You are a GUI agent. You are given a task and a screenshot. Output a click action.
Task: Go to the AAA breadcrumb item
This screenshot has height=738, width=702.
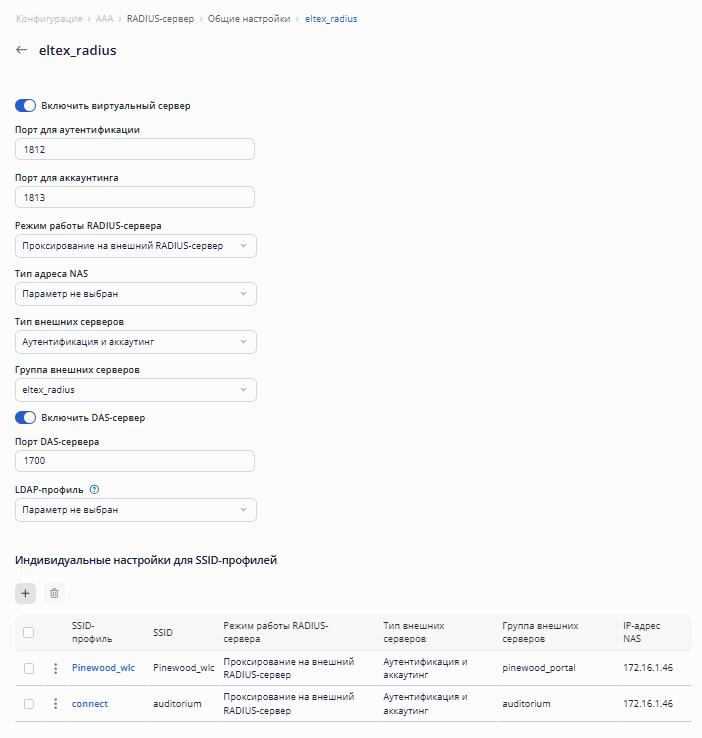(x=104, y=19)
